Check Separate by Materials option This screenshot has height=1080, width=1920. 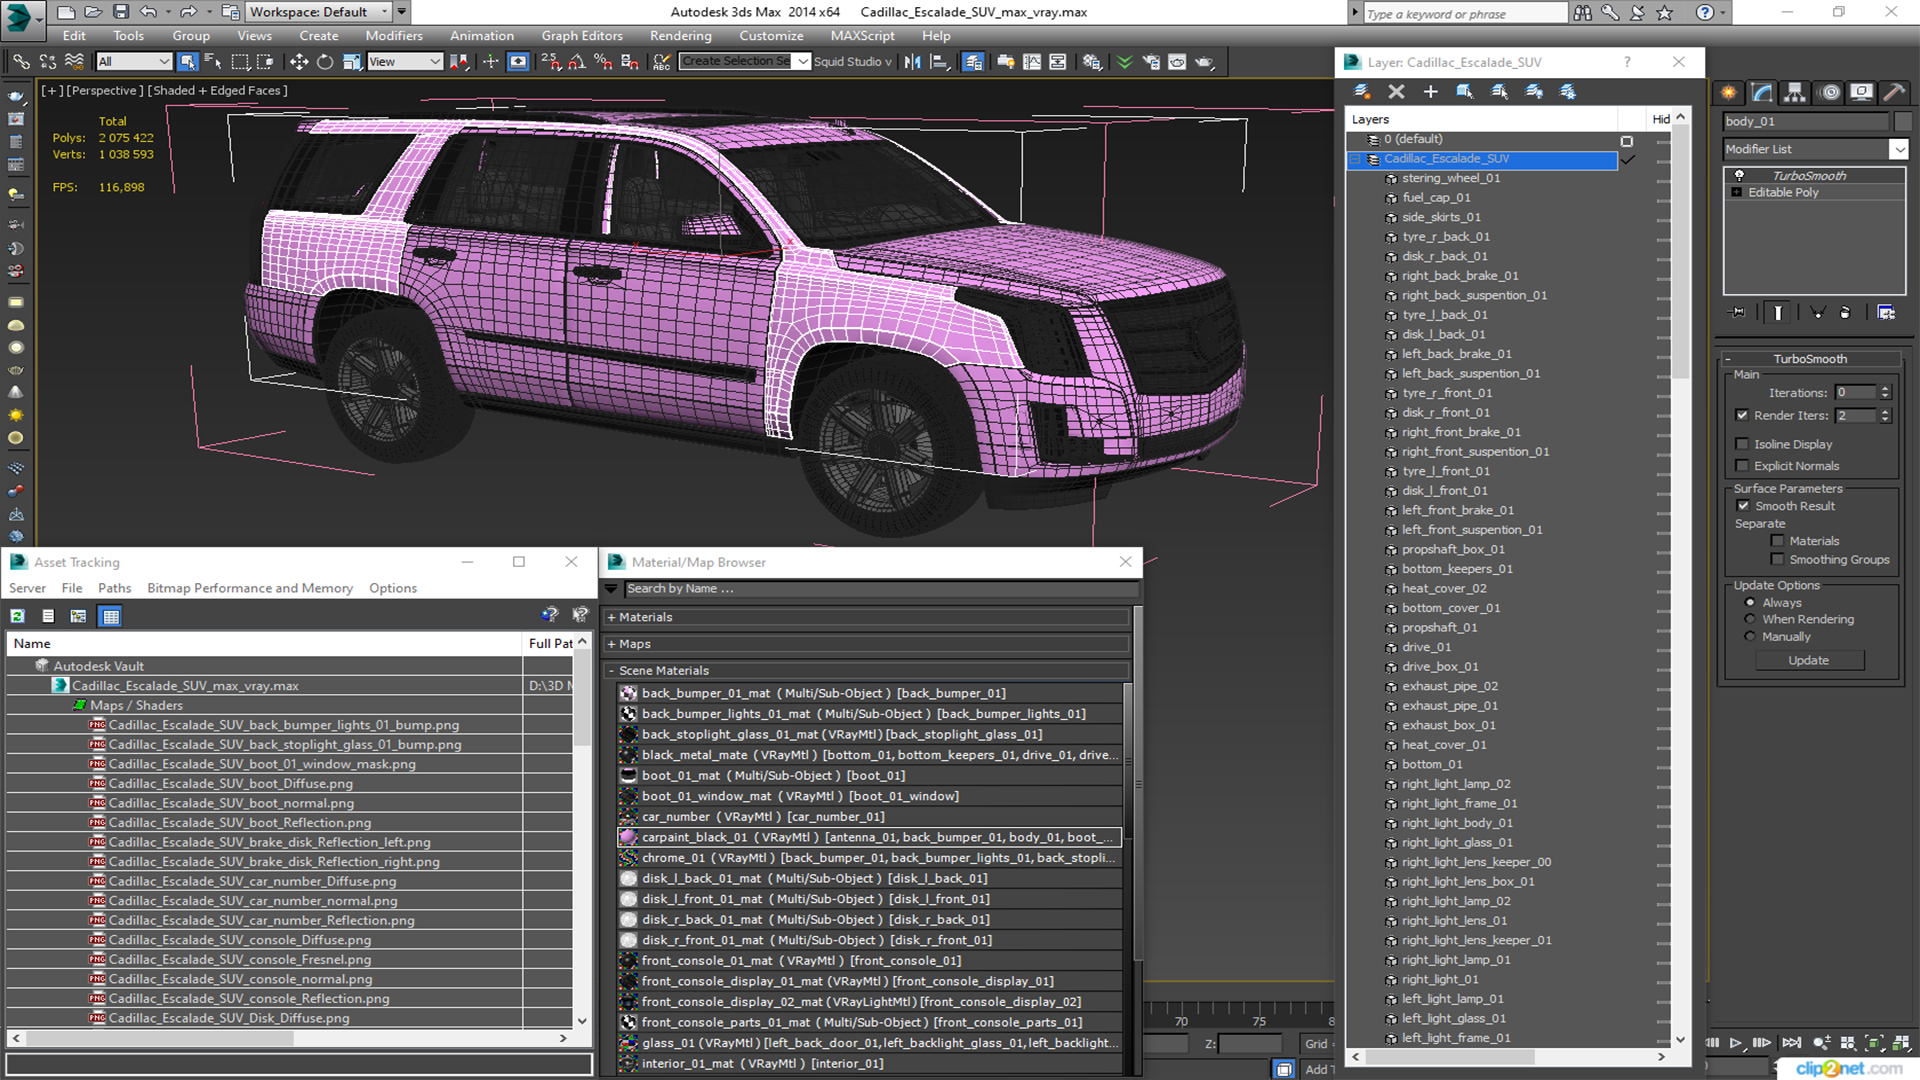(1777, 541)
